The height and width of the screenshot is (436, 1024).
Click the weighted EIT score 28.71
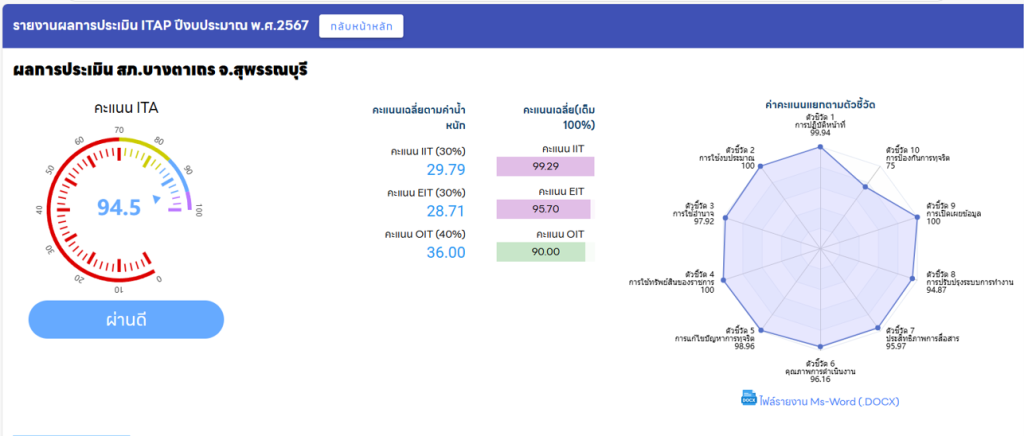click(x=446, y=211)
